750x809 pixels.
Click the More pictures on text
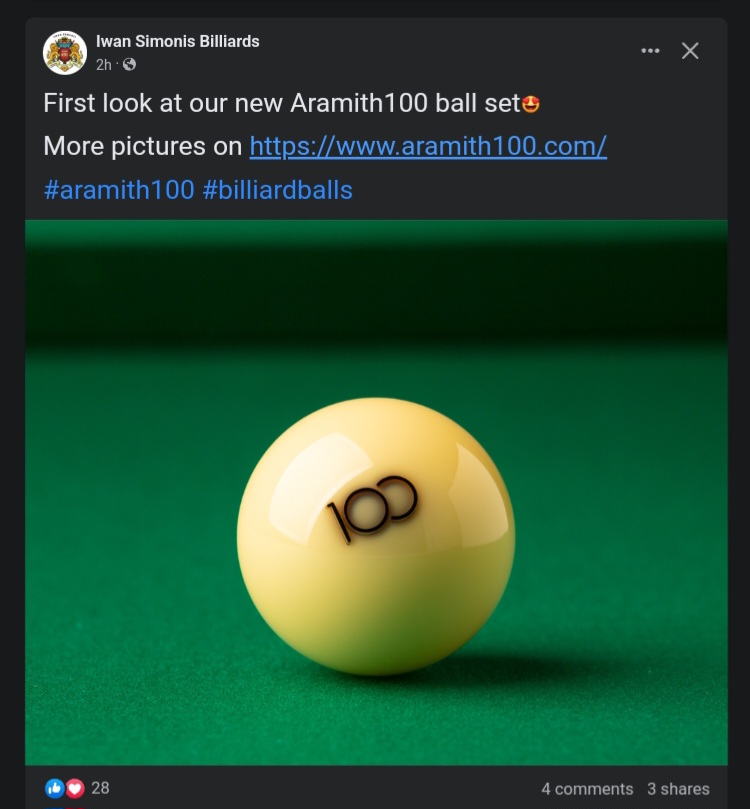[x=143, y=146]
